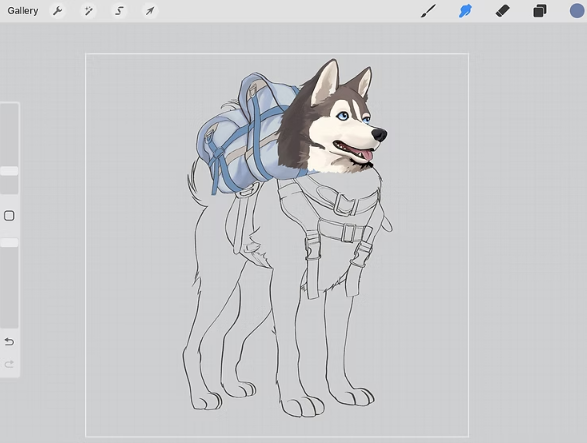Select the Smudge finger tool
Viewport: 587px width, 443px height.
point(465,11)
